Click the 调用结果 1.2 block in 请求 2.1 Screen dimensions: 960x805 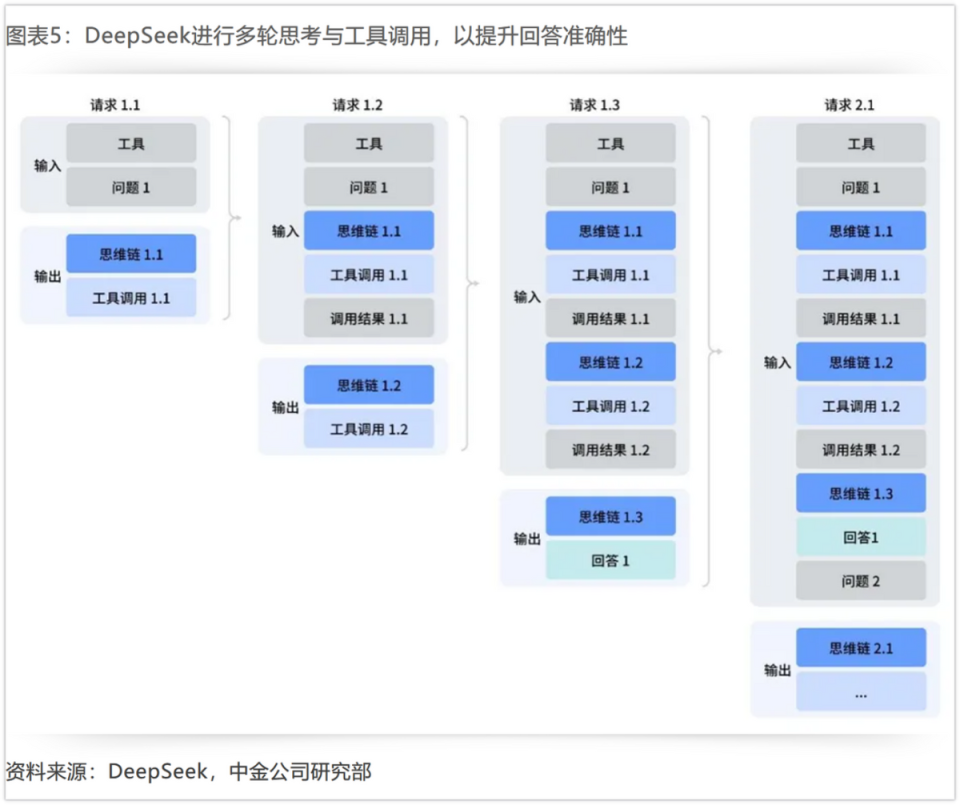pos(861,450)
